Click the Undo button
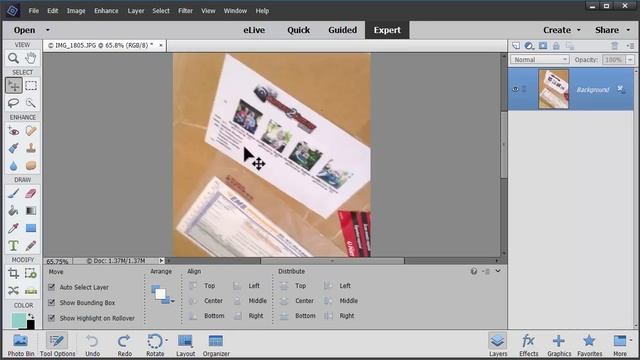 [92, 345]
